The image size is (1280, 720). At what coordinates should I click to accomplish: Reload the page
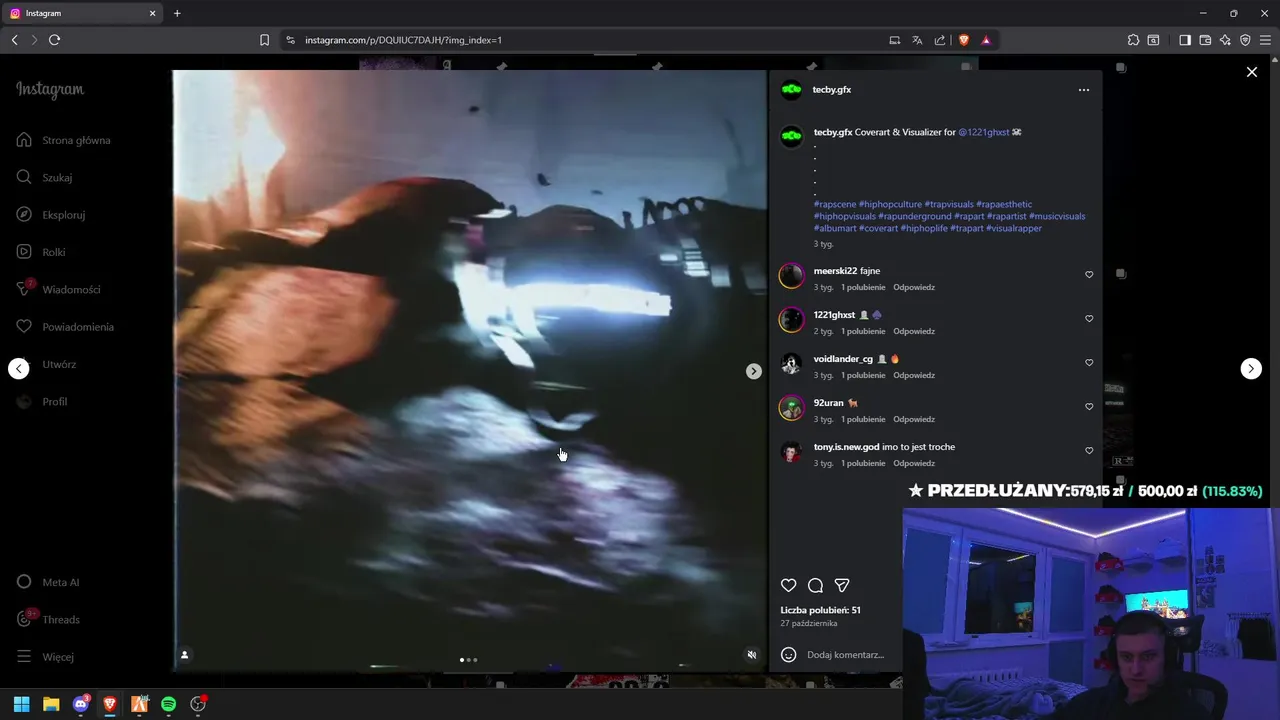tap(54, 40)
